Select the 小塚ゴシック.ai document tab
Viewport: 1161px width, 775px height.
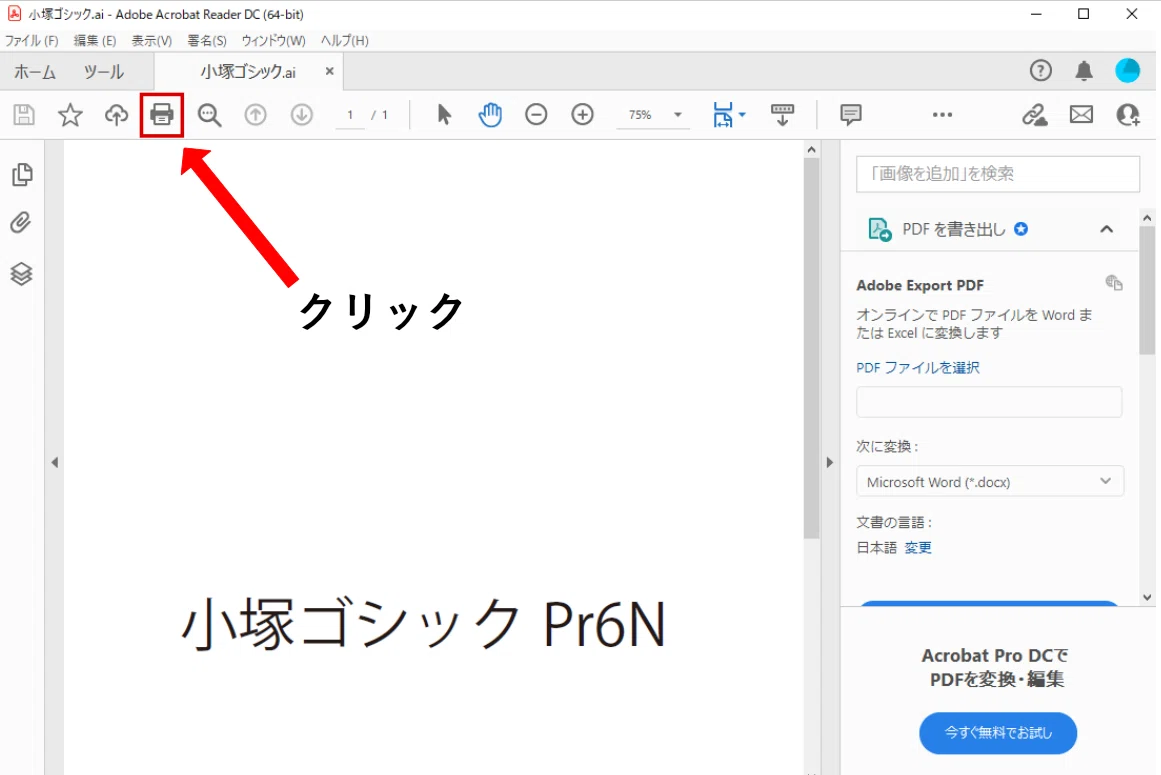(x=248, y=72)
